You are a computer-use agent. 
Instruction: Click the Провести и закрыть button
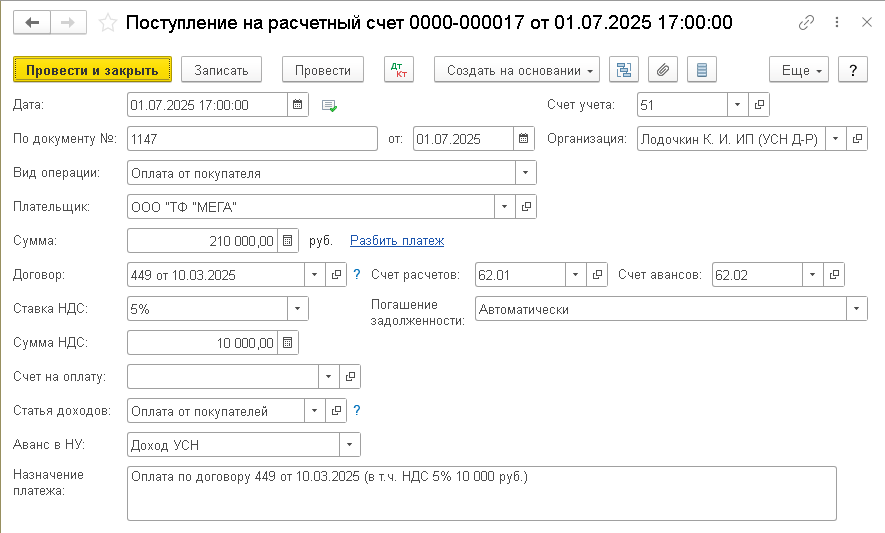tap(92, 70)
